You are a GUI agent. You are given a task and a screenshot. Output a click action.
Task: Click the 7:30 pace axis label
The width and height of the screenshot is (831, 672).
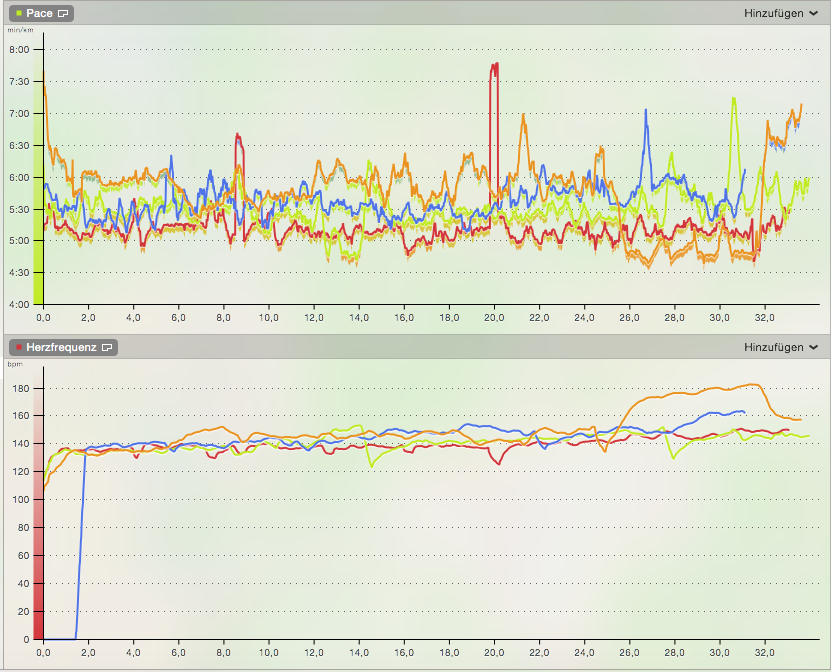click(19, 82)
